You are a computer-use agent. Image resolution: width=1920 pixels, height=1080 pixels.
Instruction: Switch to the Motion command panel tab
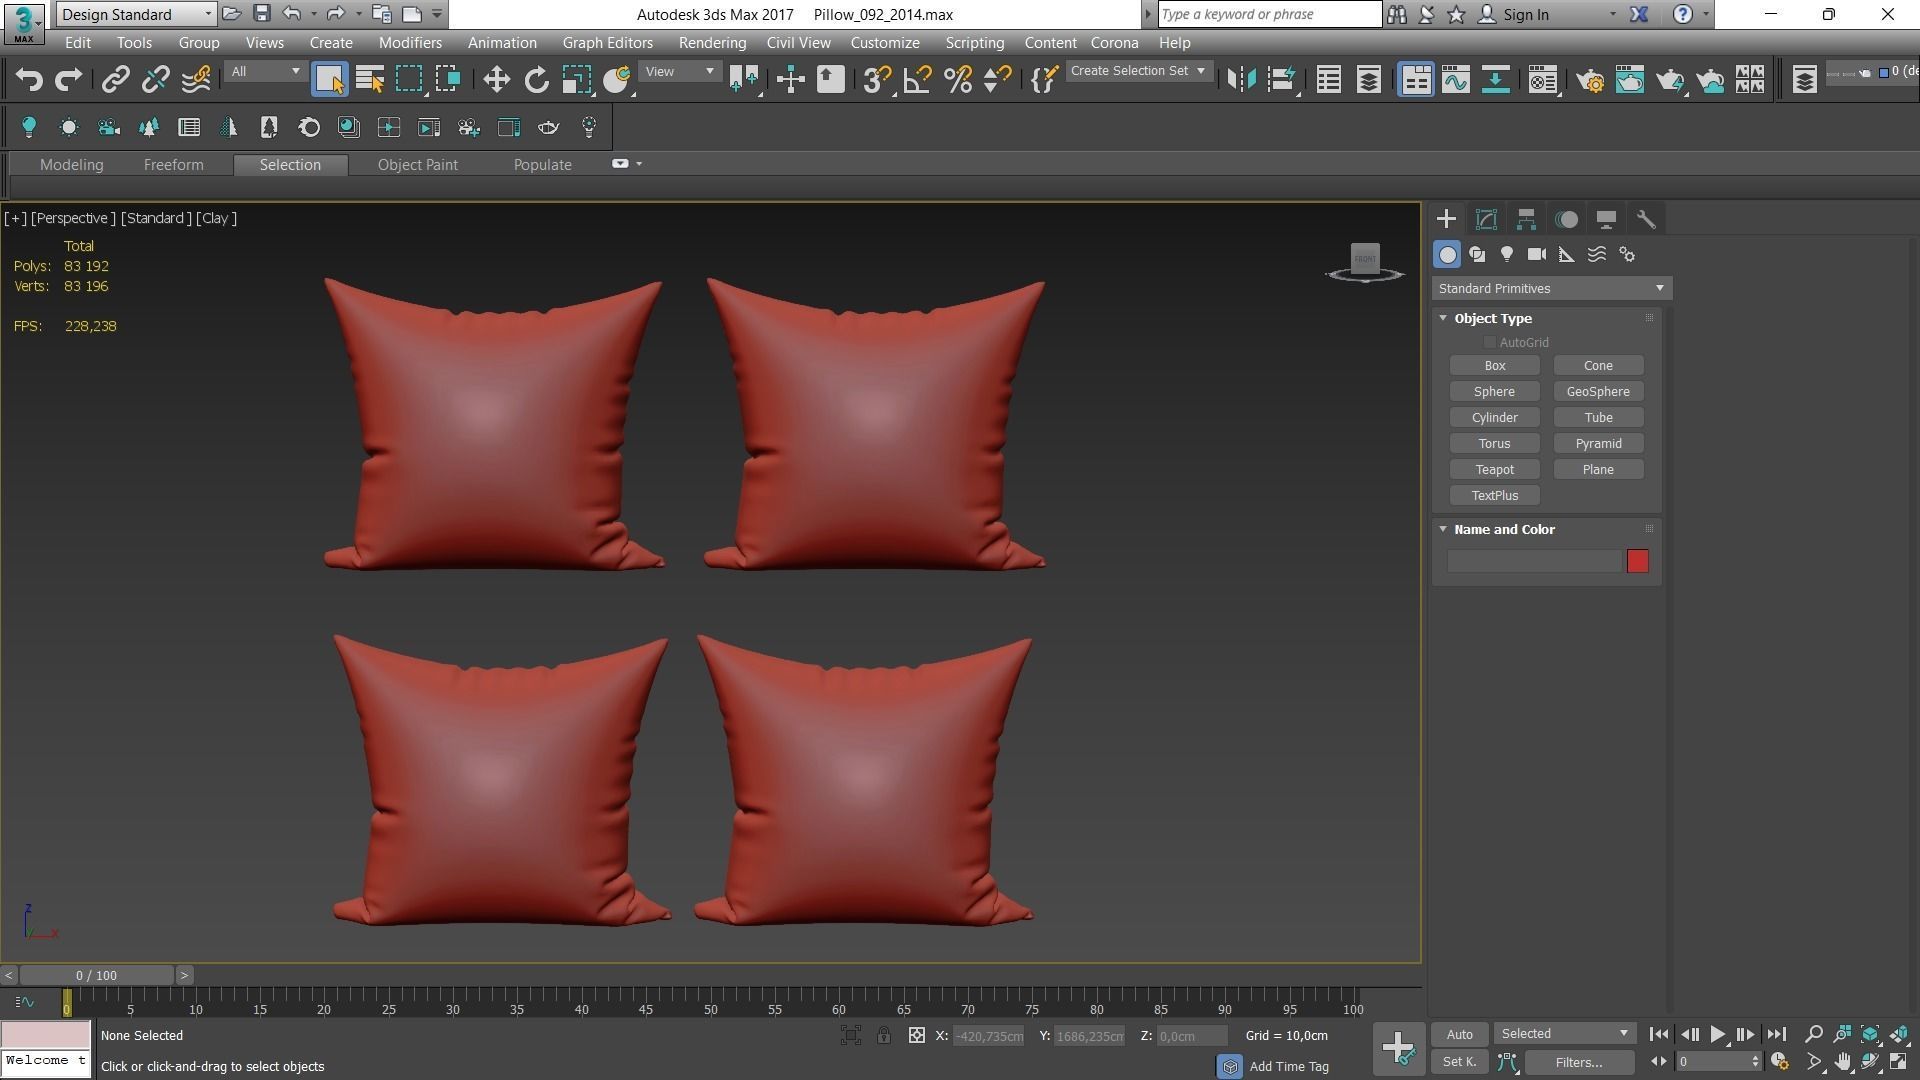[1566, 219]
